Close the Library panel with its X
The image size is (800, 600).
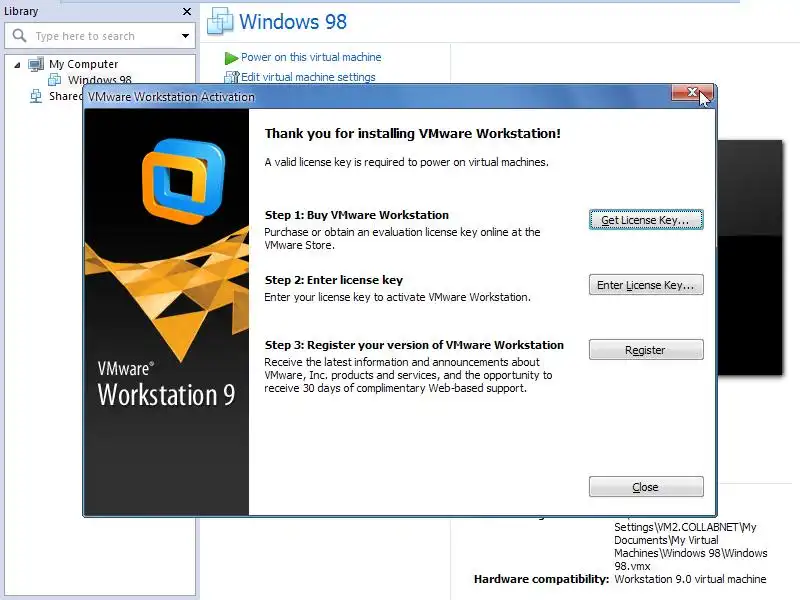[187, 11]
